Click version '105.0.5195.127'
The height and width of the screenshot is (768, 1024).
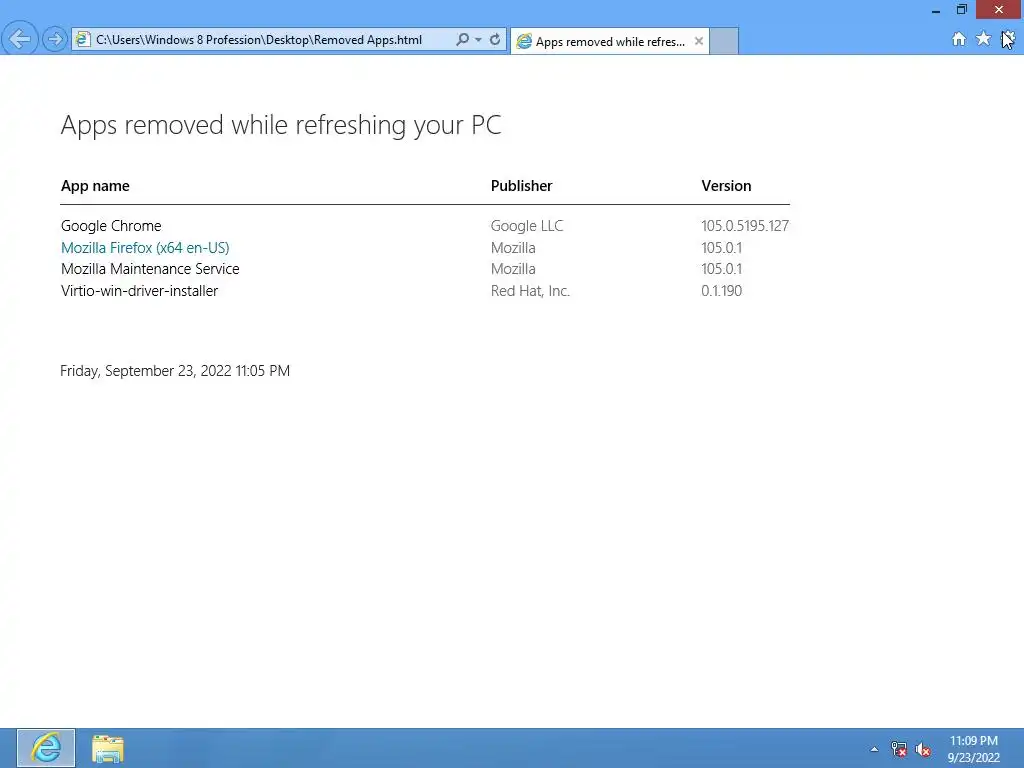click(x=745, y=226)
